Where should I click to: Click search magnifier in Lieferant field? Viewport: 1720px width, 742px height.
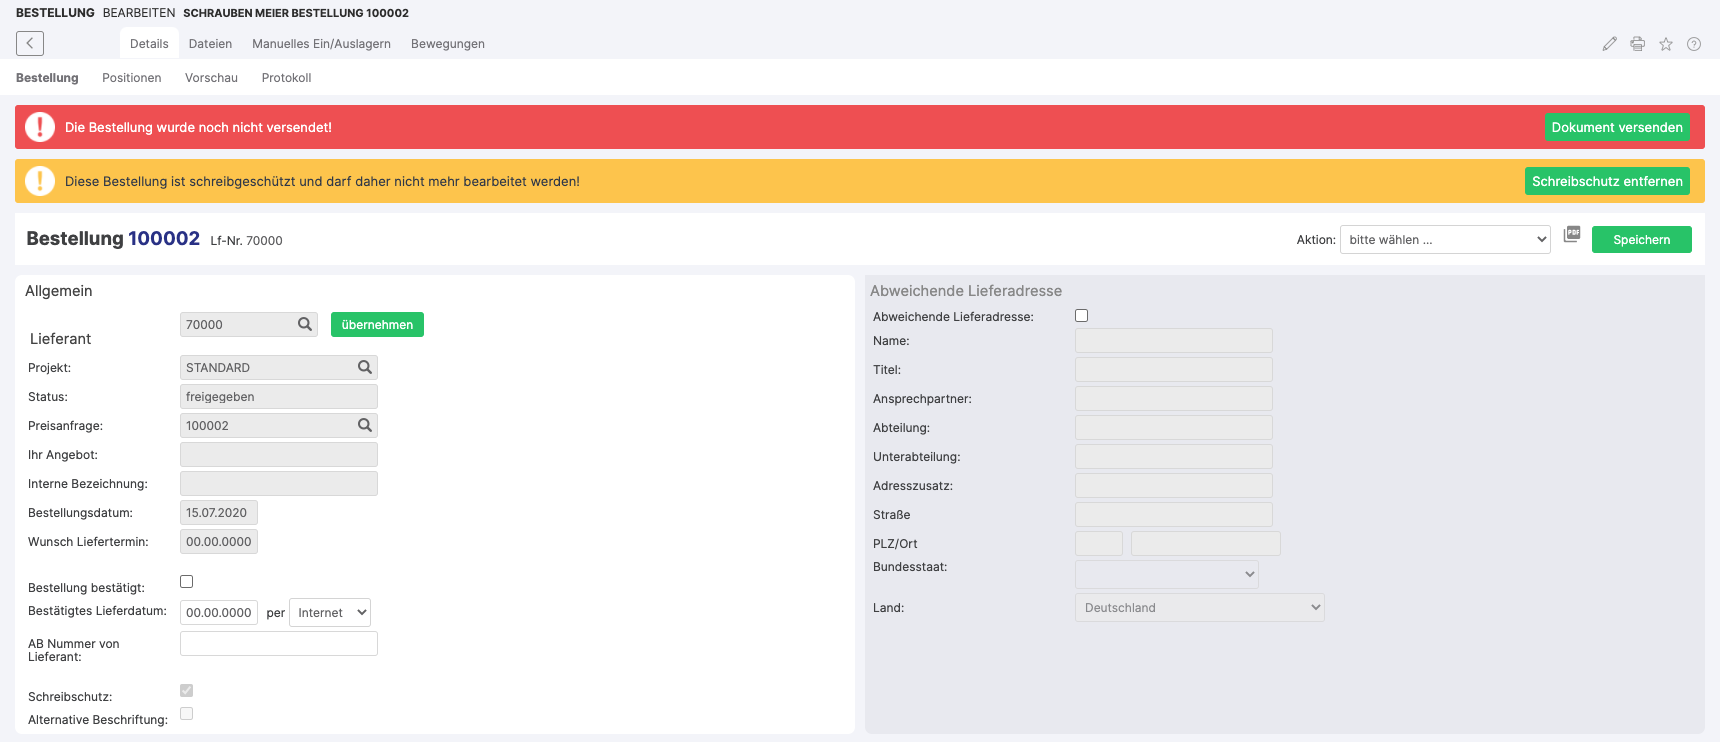pos(305,324)
